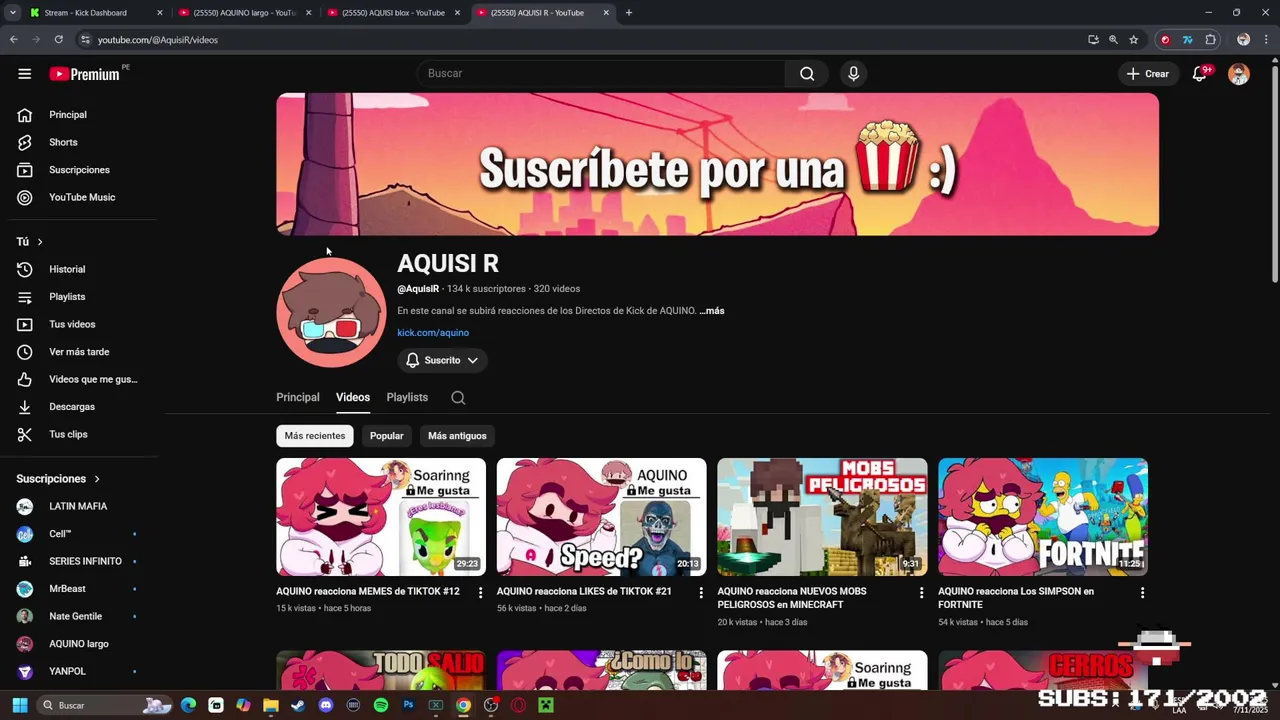The height and width of the screenshot is (720, 1280).
Task: Switch to AQUISI blox browser tab
Action: coord(394,13)
